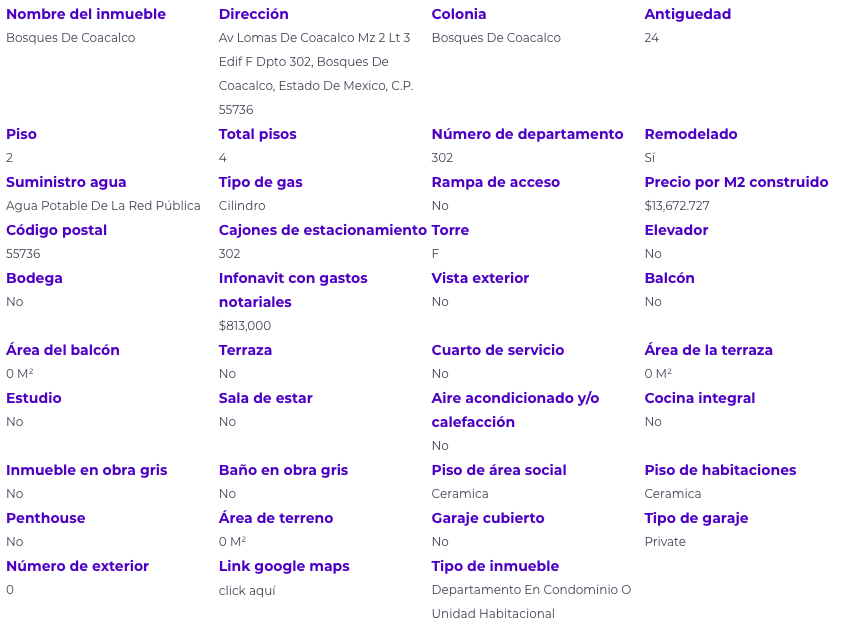Select the 'Total pisos' label
The width and height of the screenshot is (841, 631).
click(257, 134)
